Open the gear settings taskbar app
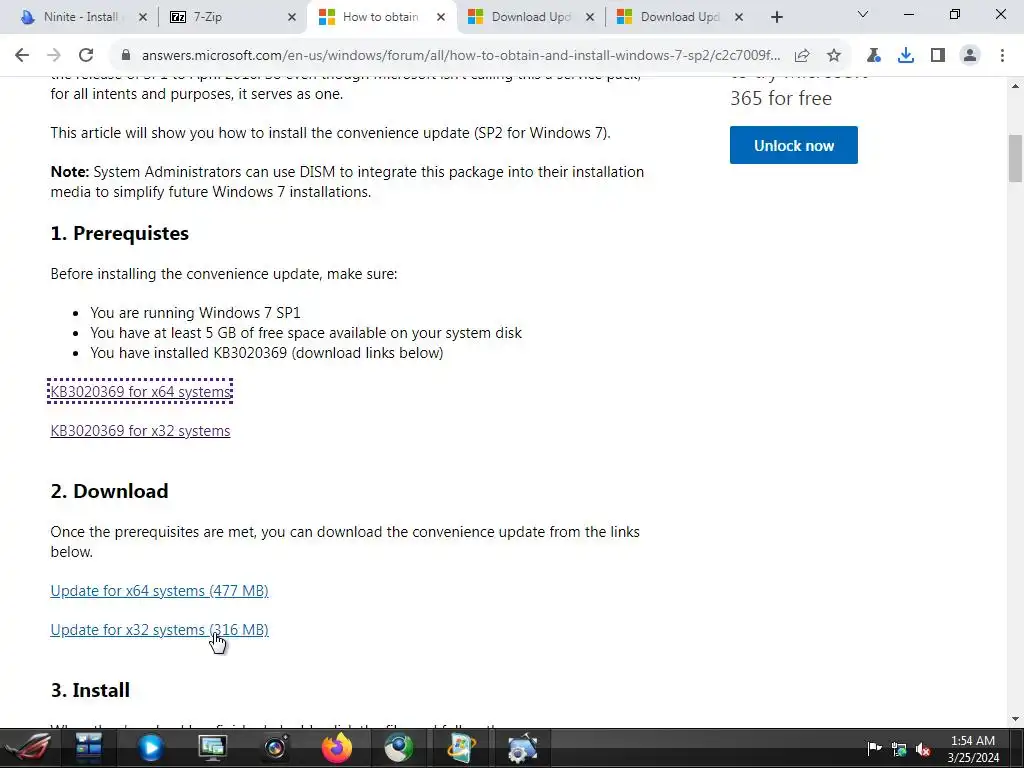The width and height of the screenshot is (1024, 768). (x=522, y=748)
